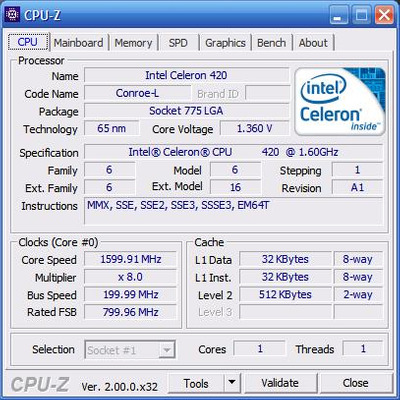Open the Memory tab
This screenshot has height=400, width=400.
tap(133, 43)
